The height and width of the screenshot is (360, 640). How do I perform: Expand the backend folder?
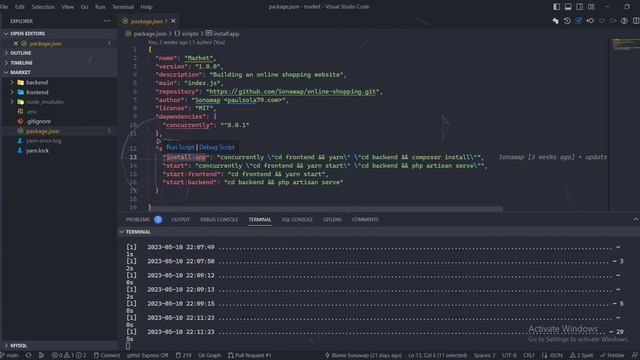tap(37, 82)
